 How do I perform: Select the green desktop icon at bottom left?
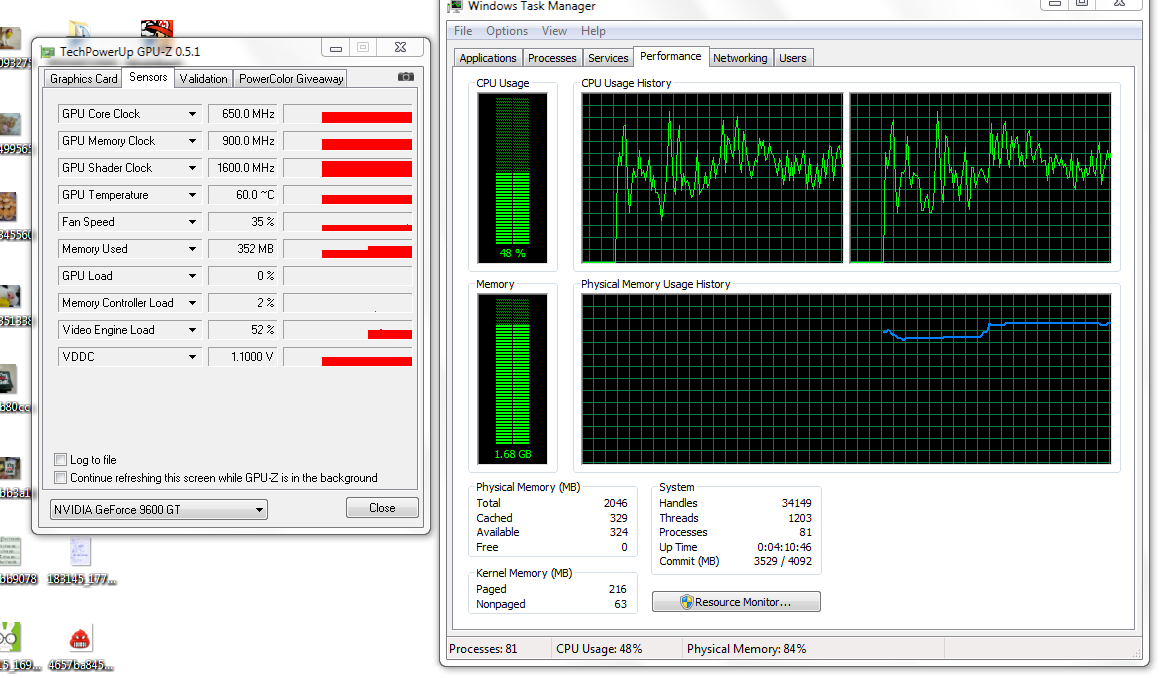(x=10, y=638)
